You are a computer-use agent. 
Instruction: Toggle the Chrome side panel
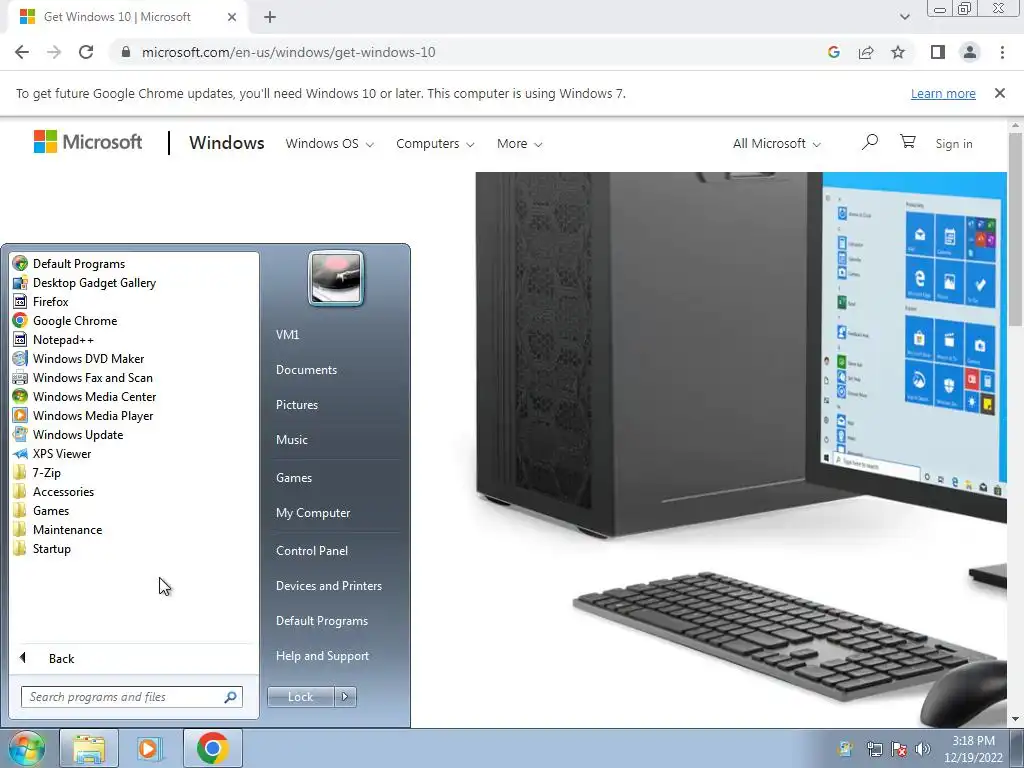coord(938,52)
